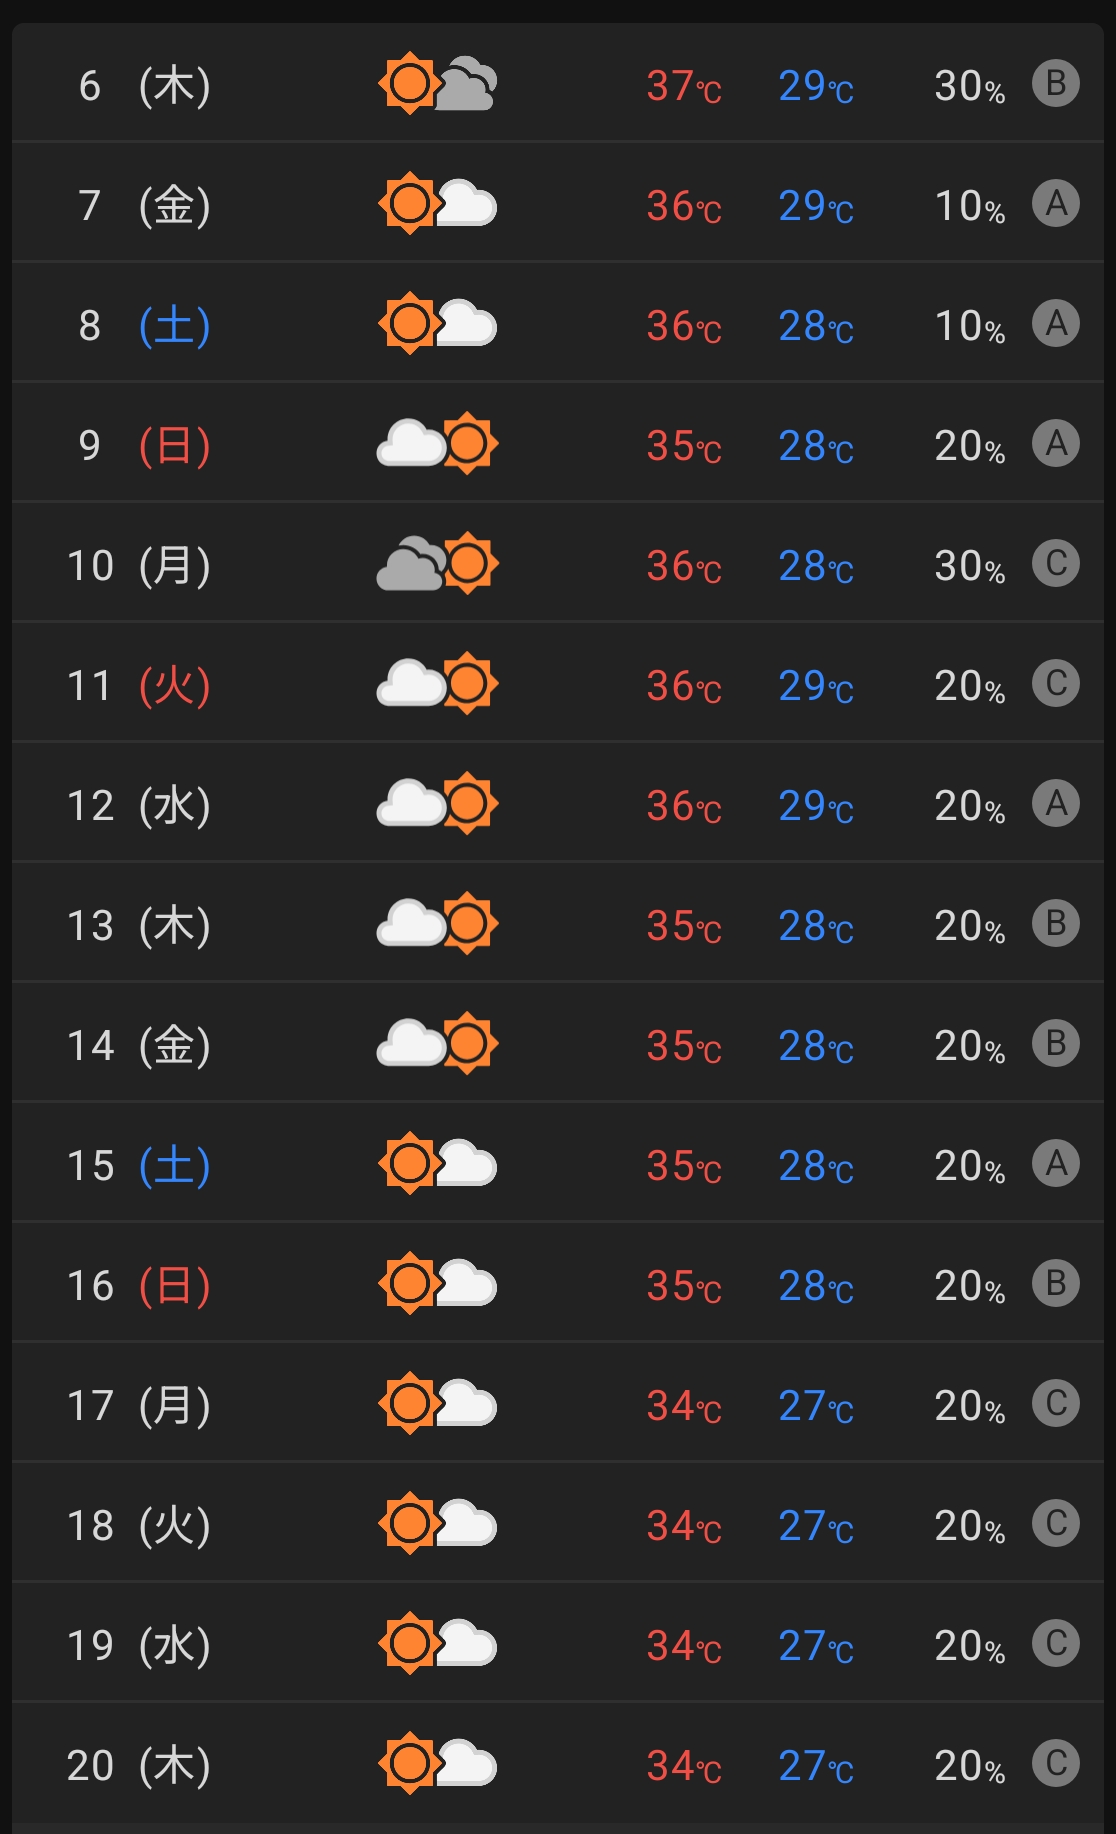1116x1834 pixels.
Task: Tap the 30% rain chance on day 10
Action: (x=969, y=566)
